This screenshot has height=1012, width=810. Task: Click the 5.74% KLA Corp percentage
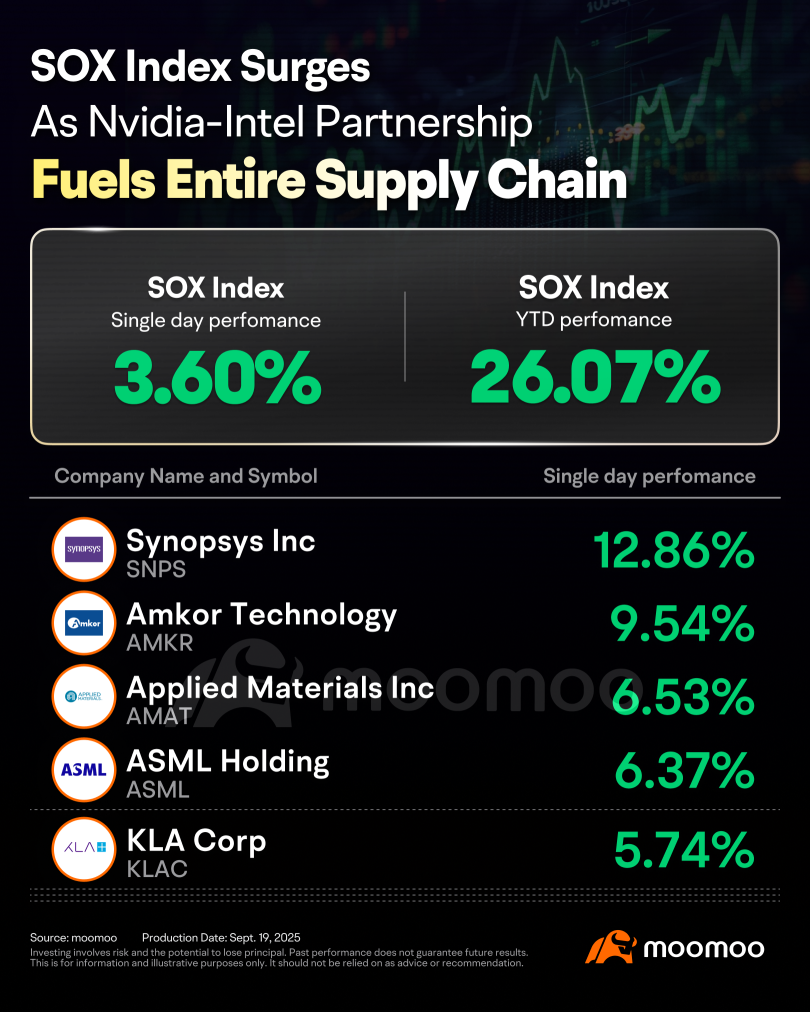pyautogui.click(x=681, y=850)
